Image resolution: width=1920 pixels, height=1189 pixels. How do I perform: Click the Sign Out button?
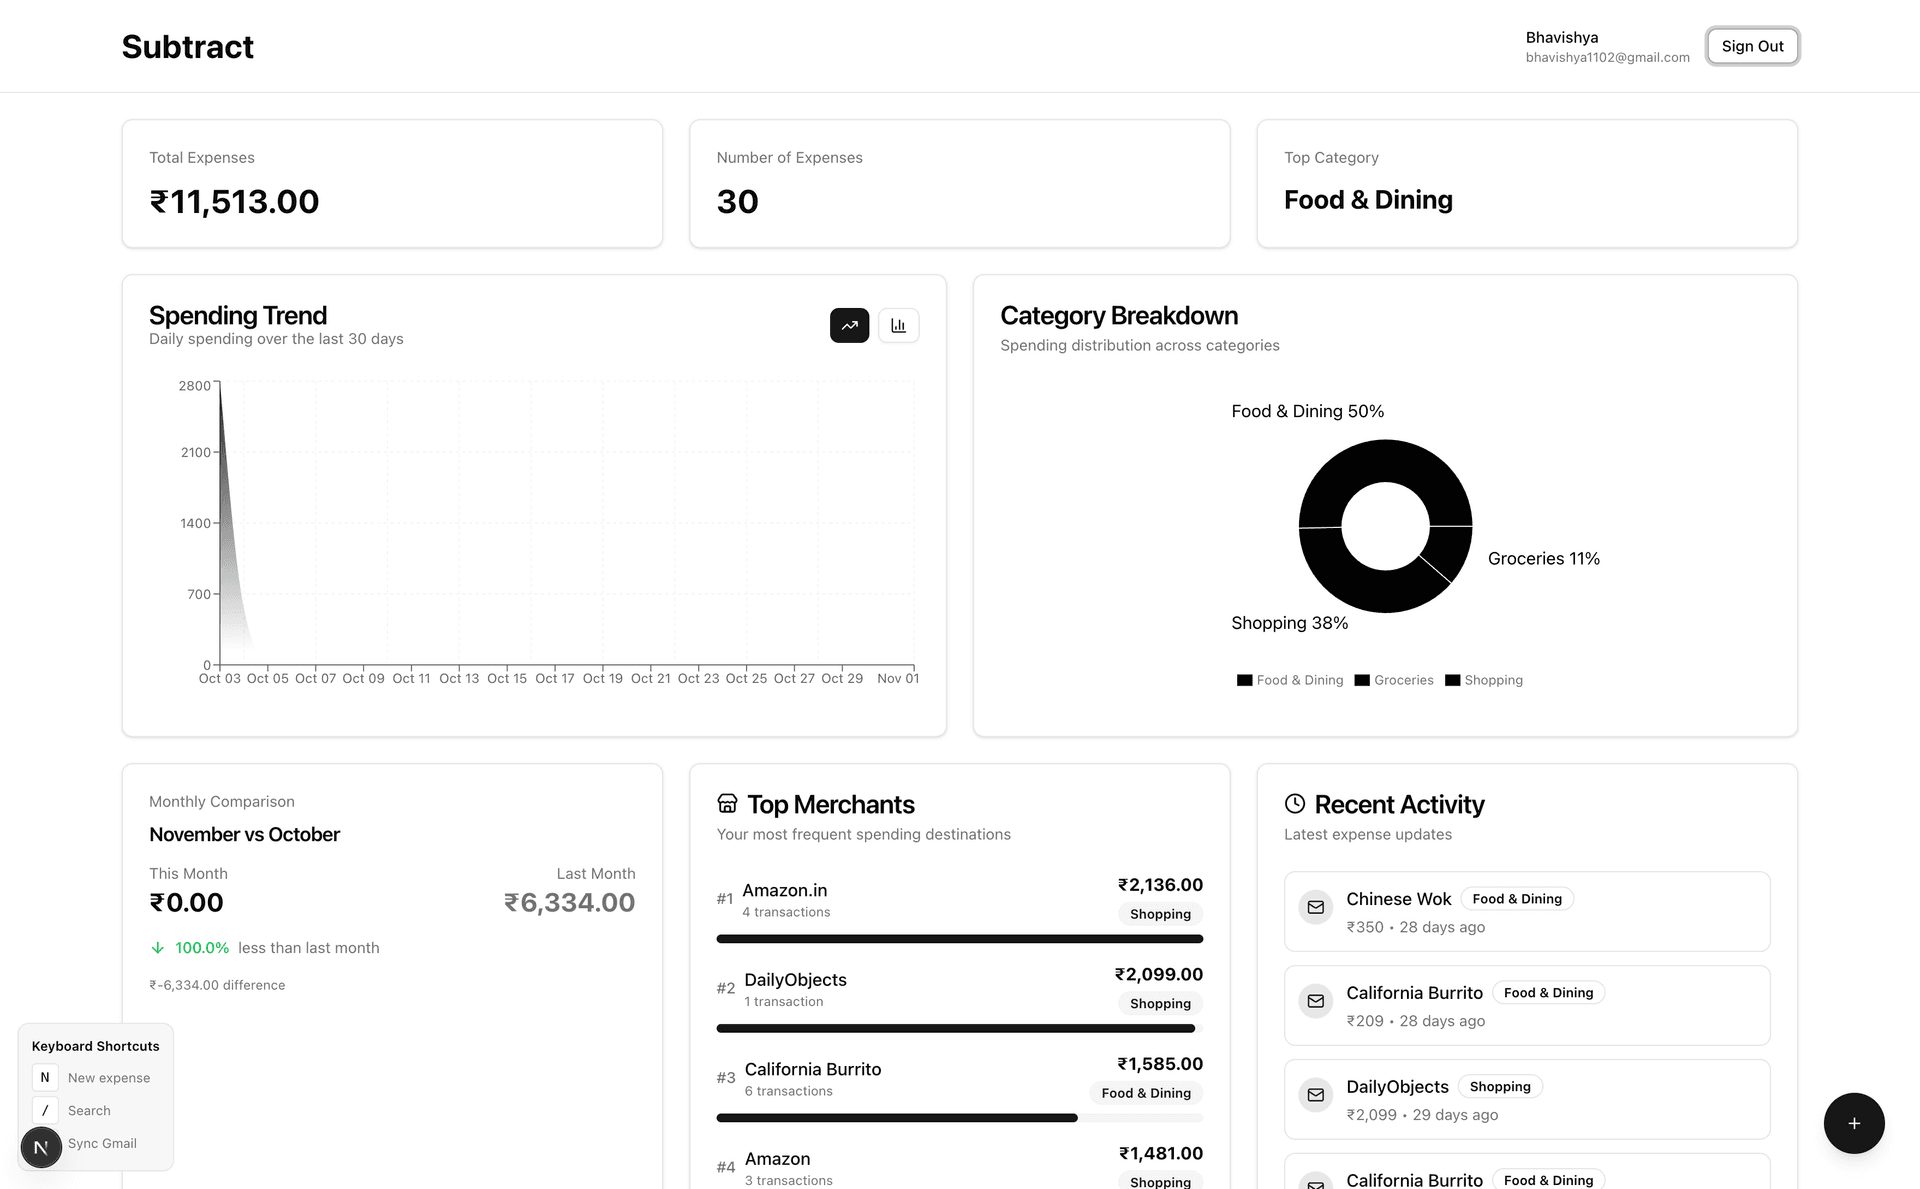coord(1752,46)
